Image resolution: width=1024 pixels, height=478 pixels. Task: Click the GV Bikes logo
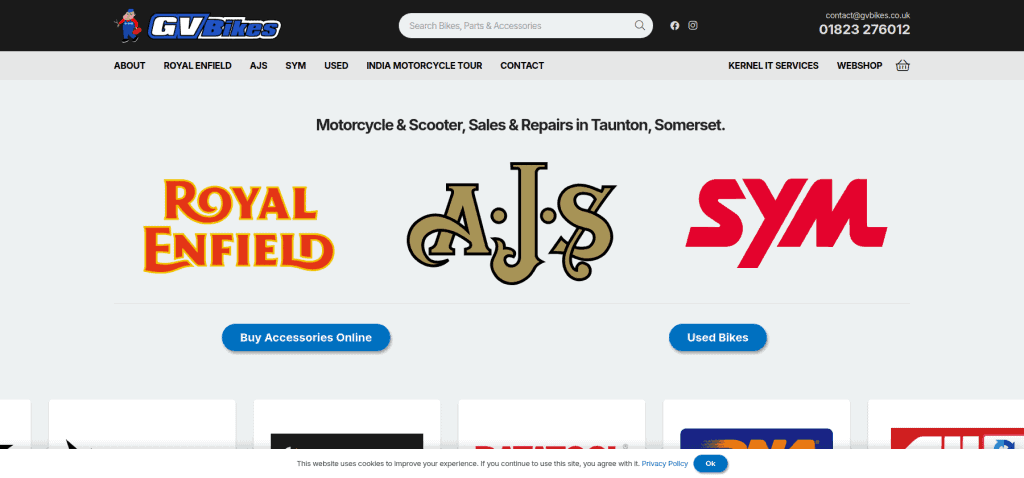(x=197, y=25)
